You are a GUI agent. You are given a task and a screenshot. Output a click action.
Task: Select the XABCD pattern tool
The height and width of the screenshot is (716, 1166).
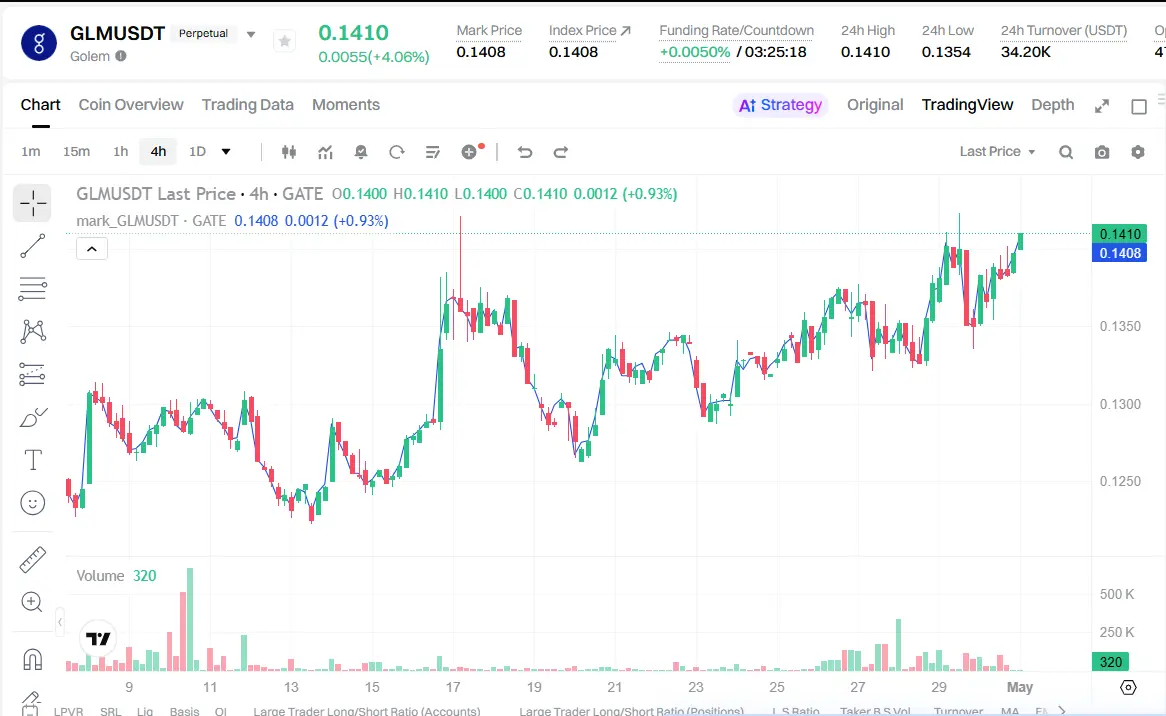point(33,331)
